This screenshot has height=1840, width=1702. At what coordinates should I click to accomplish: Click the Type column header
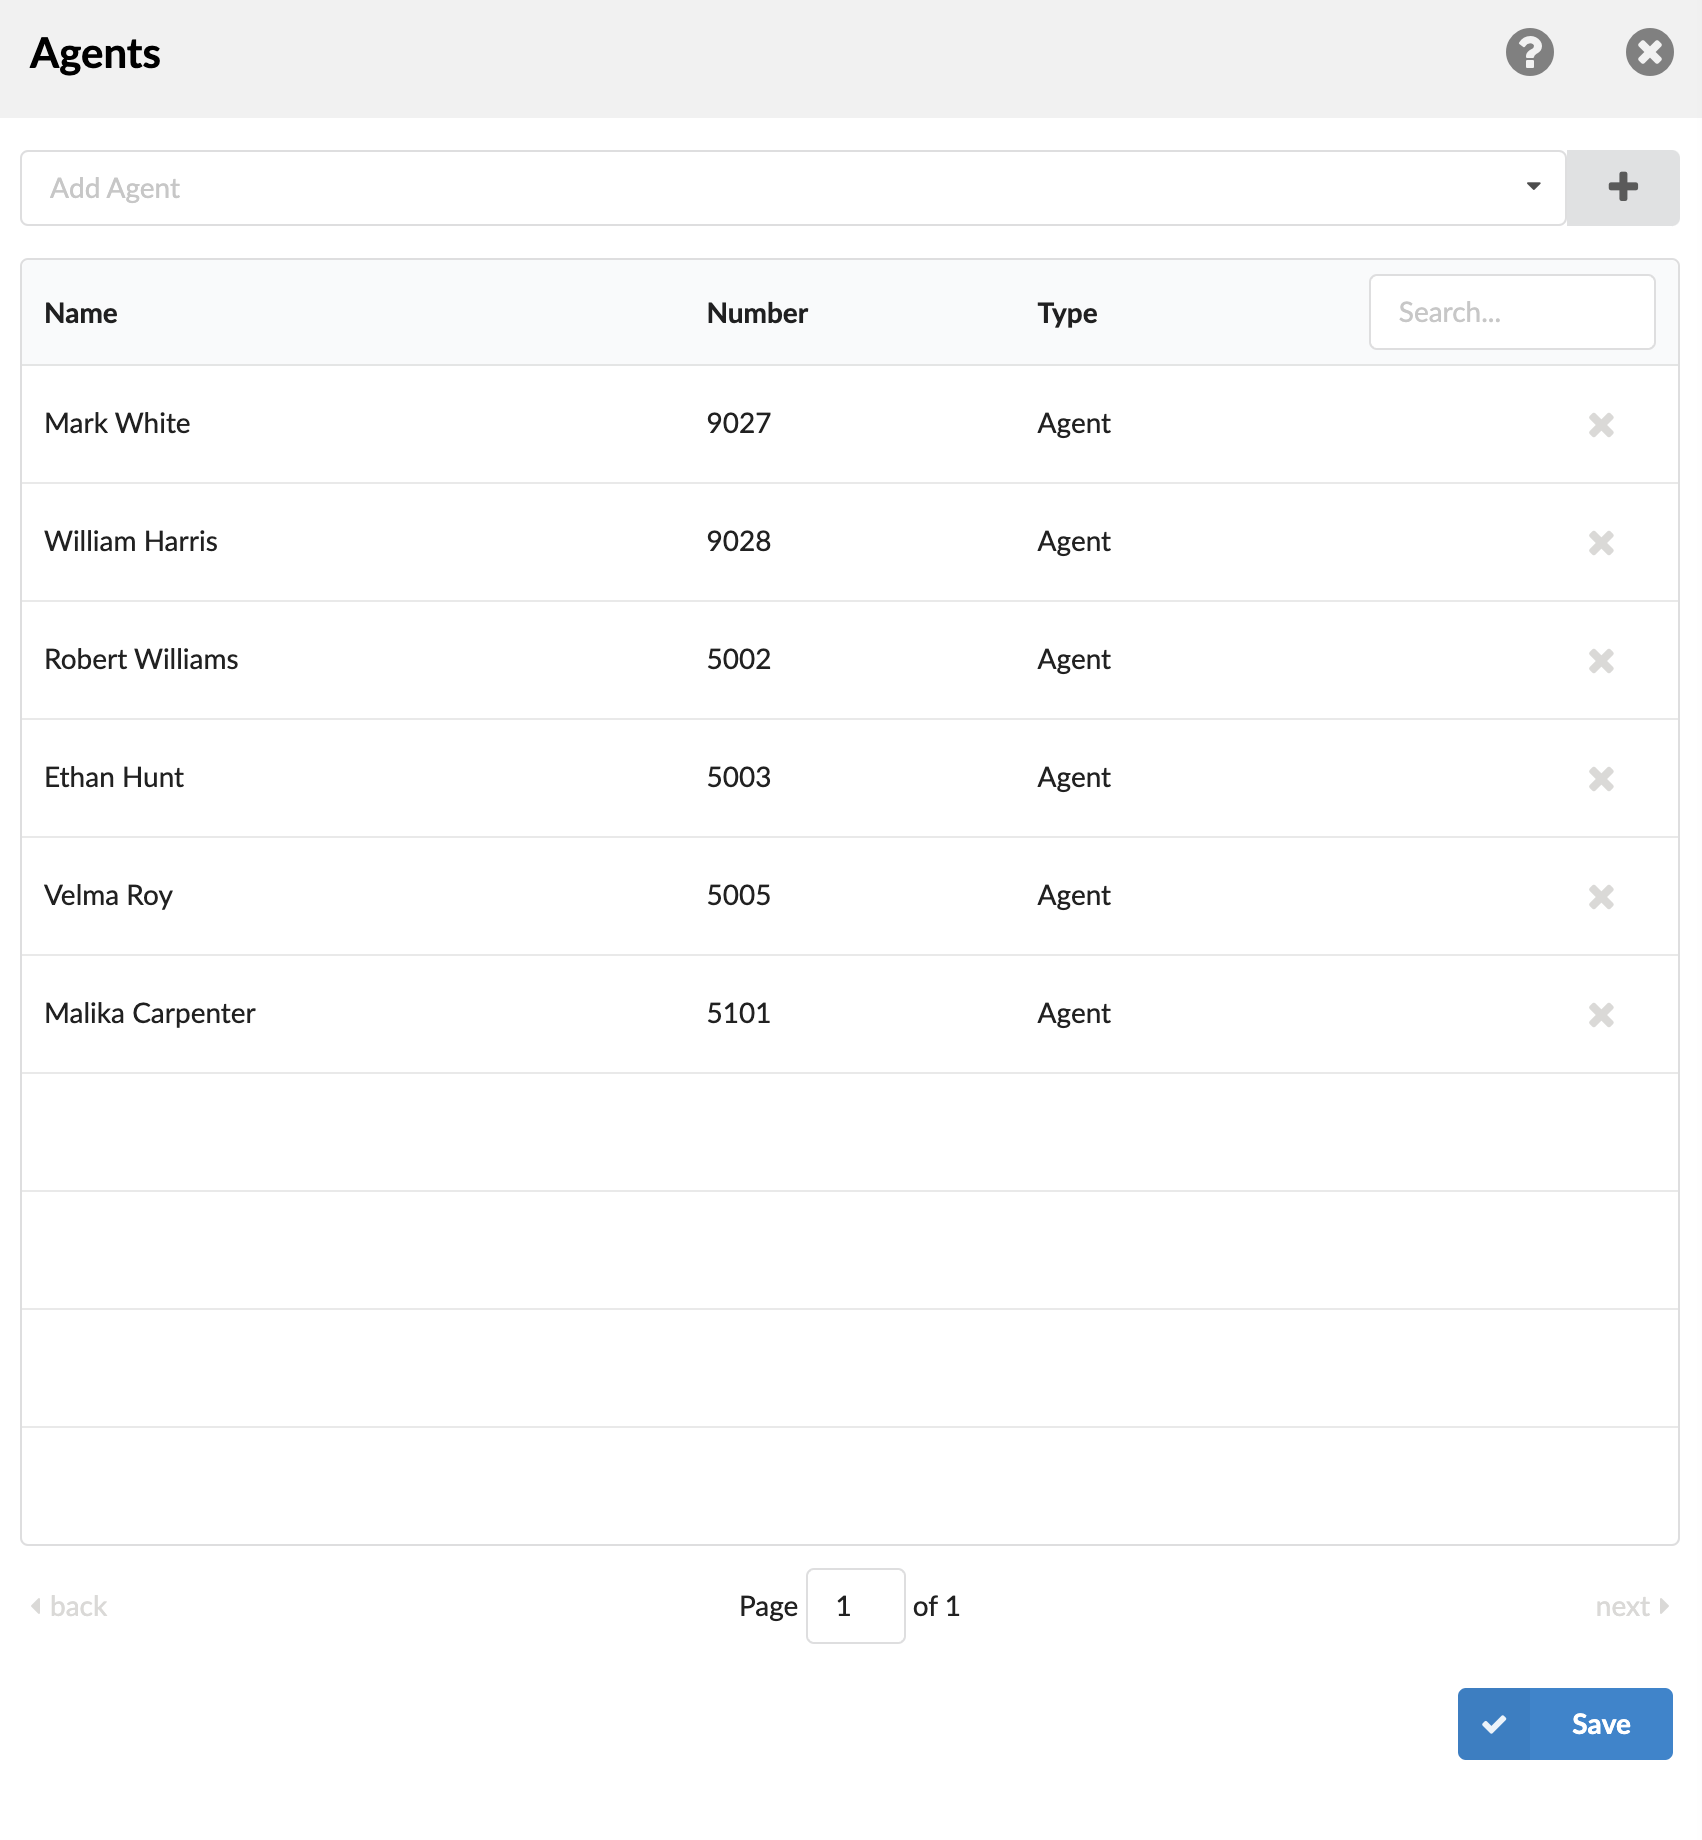(1067, 313)
